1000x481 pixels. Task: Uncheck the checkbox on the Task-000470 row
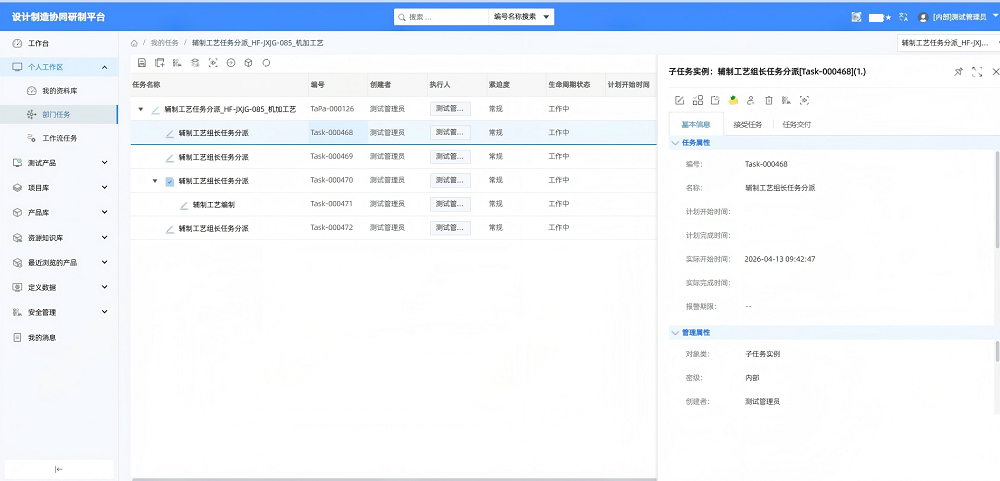[170, 181]
